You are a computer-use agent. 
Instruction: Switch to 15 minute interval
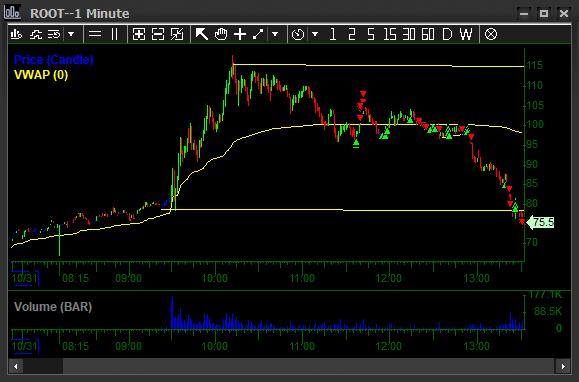click(390, 34)
